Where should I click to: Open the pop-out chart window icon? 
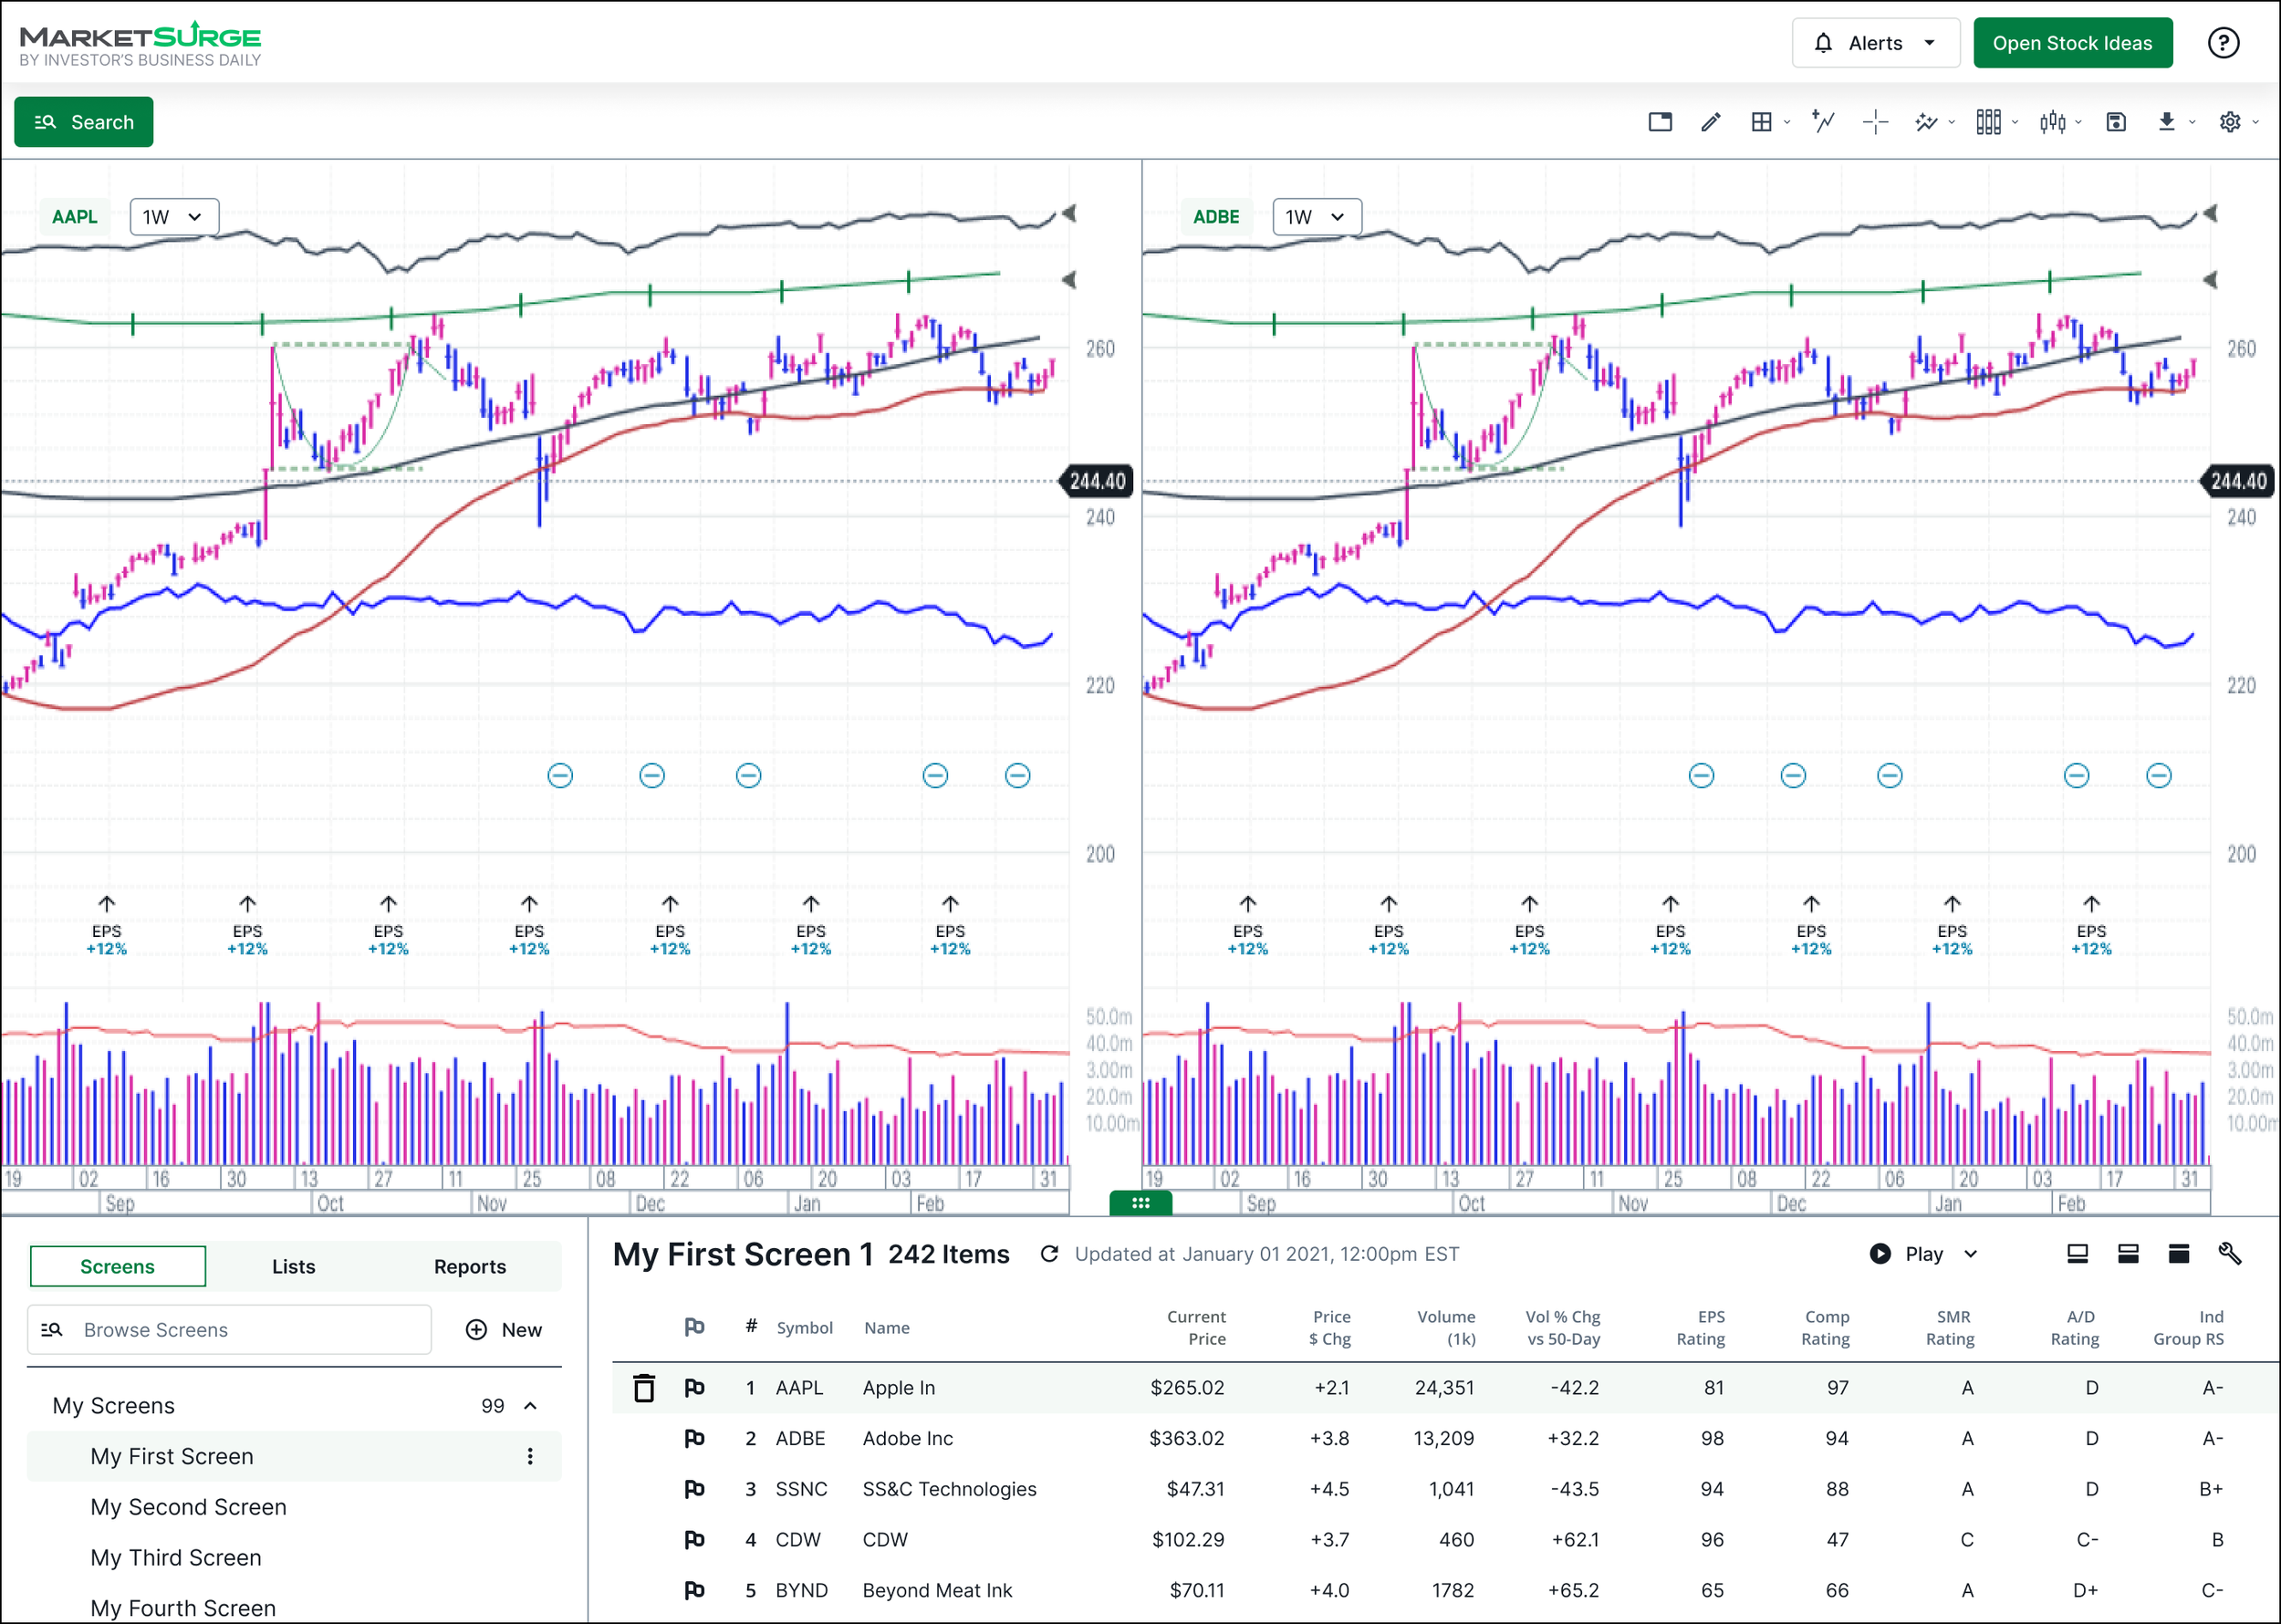tap(1660, 122)
